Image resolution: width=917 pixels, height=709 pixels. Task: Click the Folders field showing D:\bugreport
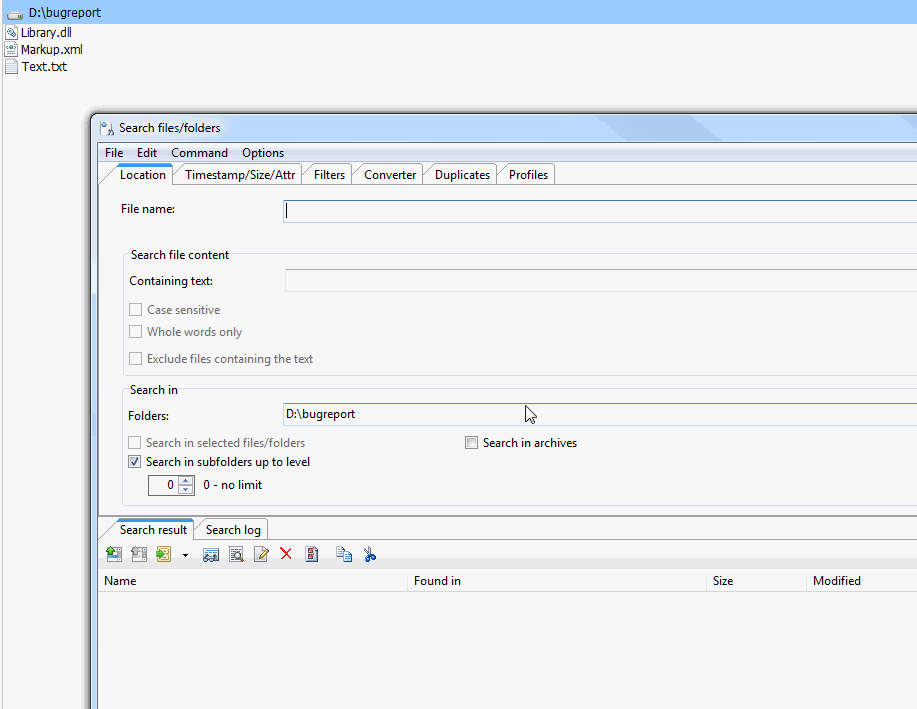click(x=600, y=414)
